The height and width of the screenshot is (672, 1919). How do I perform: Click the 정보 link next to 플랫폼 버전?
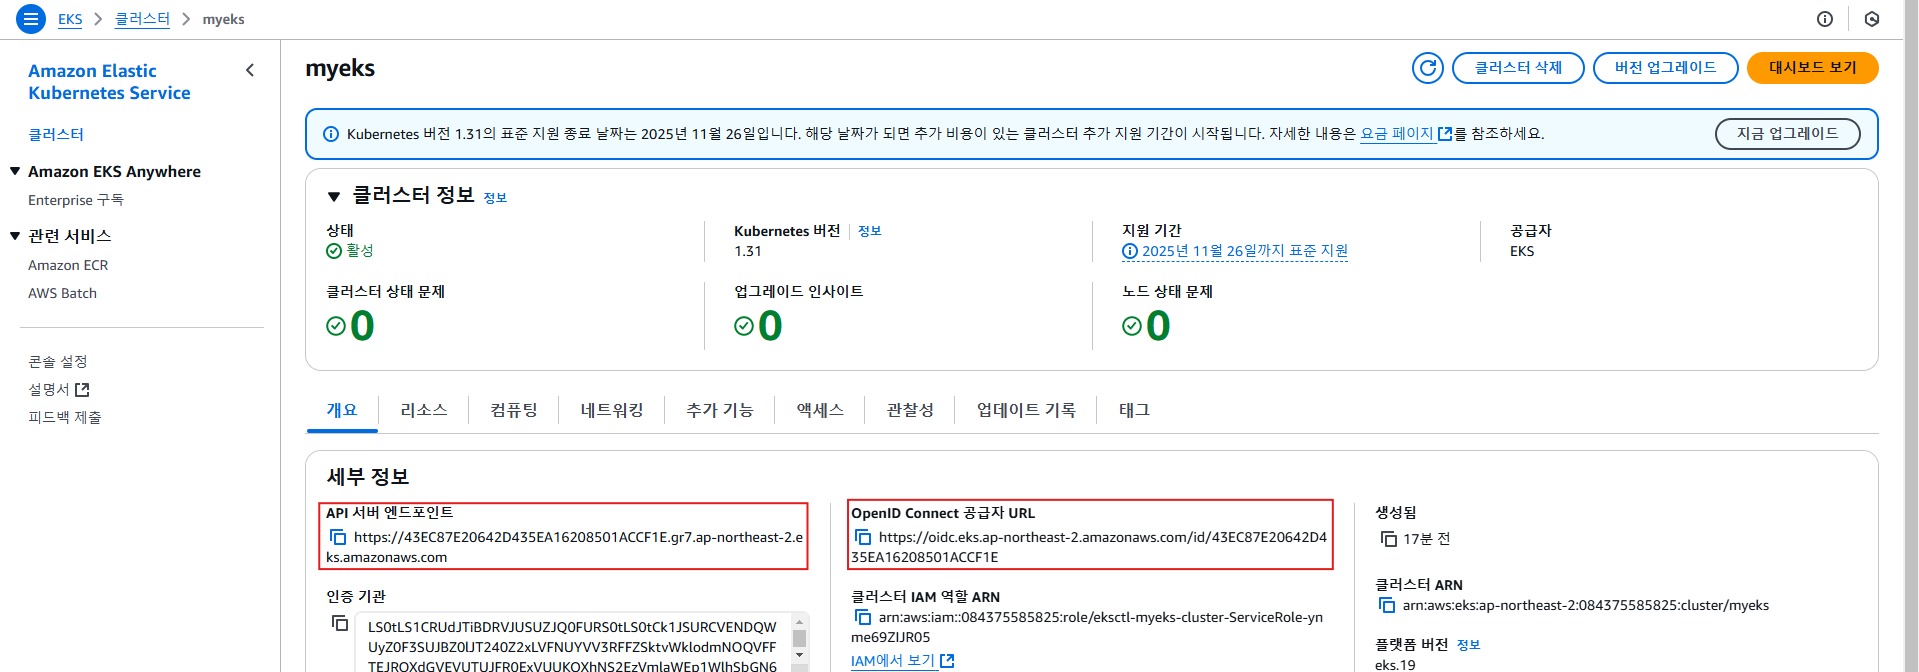point(1469,645)
